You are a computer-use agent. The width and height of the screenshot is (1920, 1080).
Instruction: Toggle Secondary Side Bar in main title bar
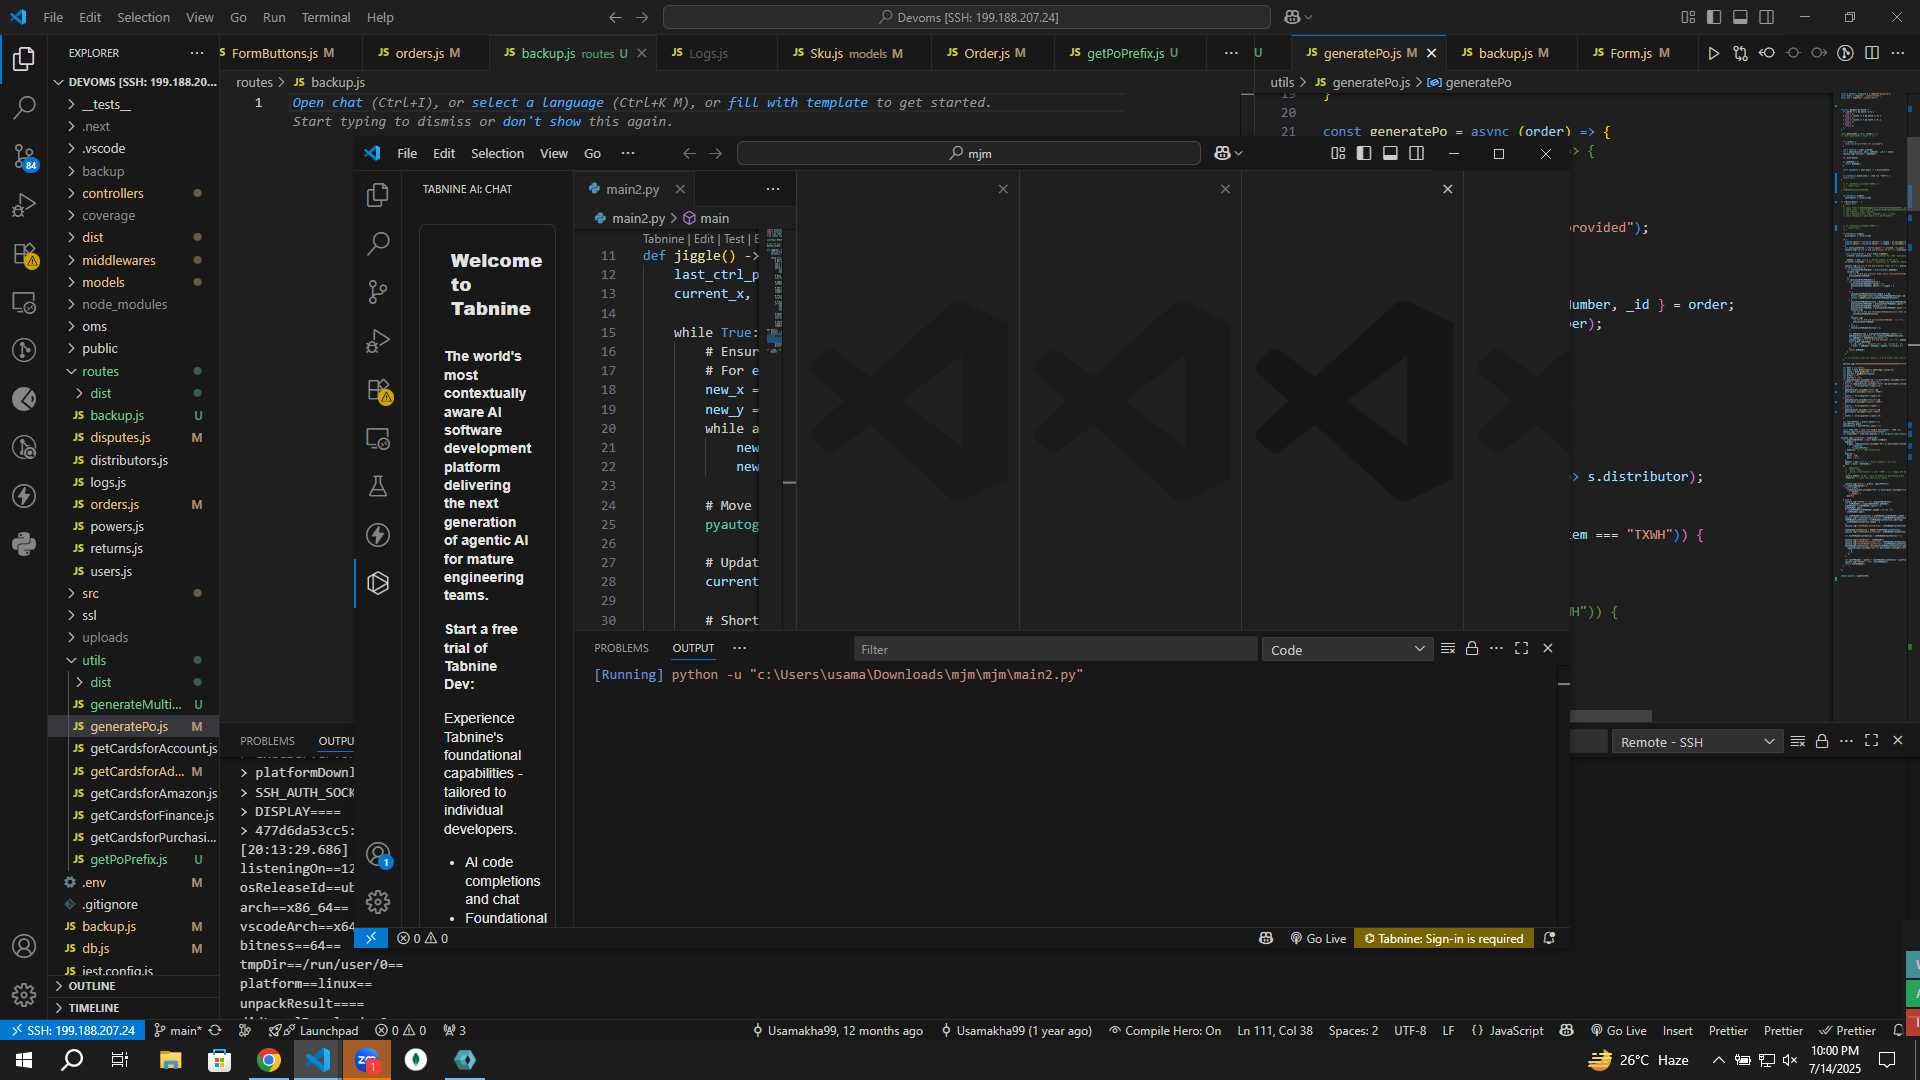[1767, 17]
